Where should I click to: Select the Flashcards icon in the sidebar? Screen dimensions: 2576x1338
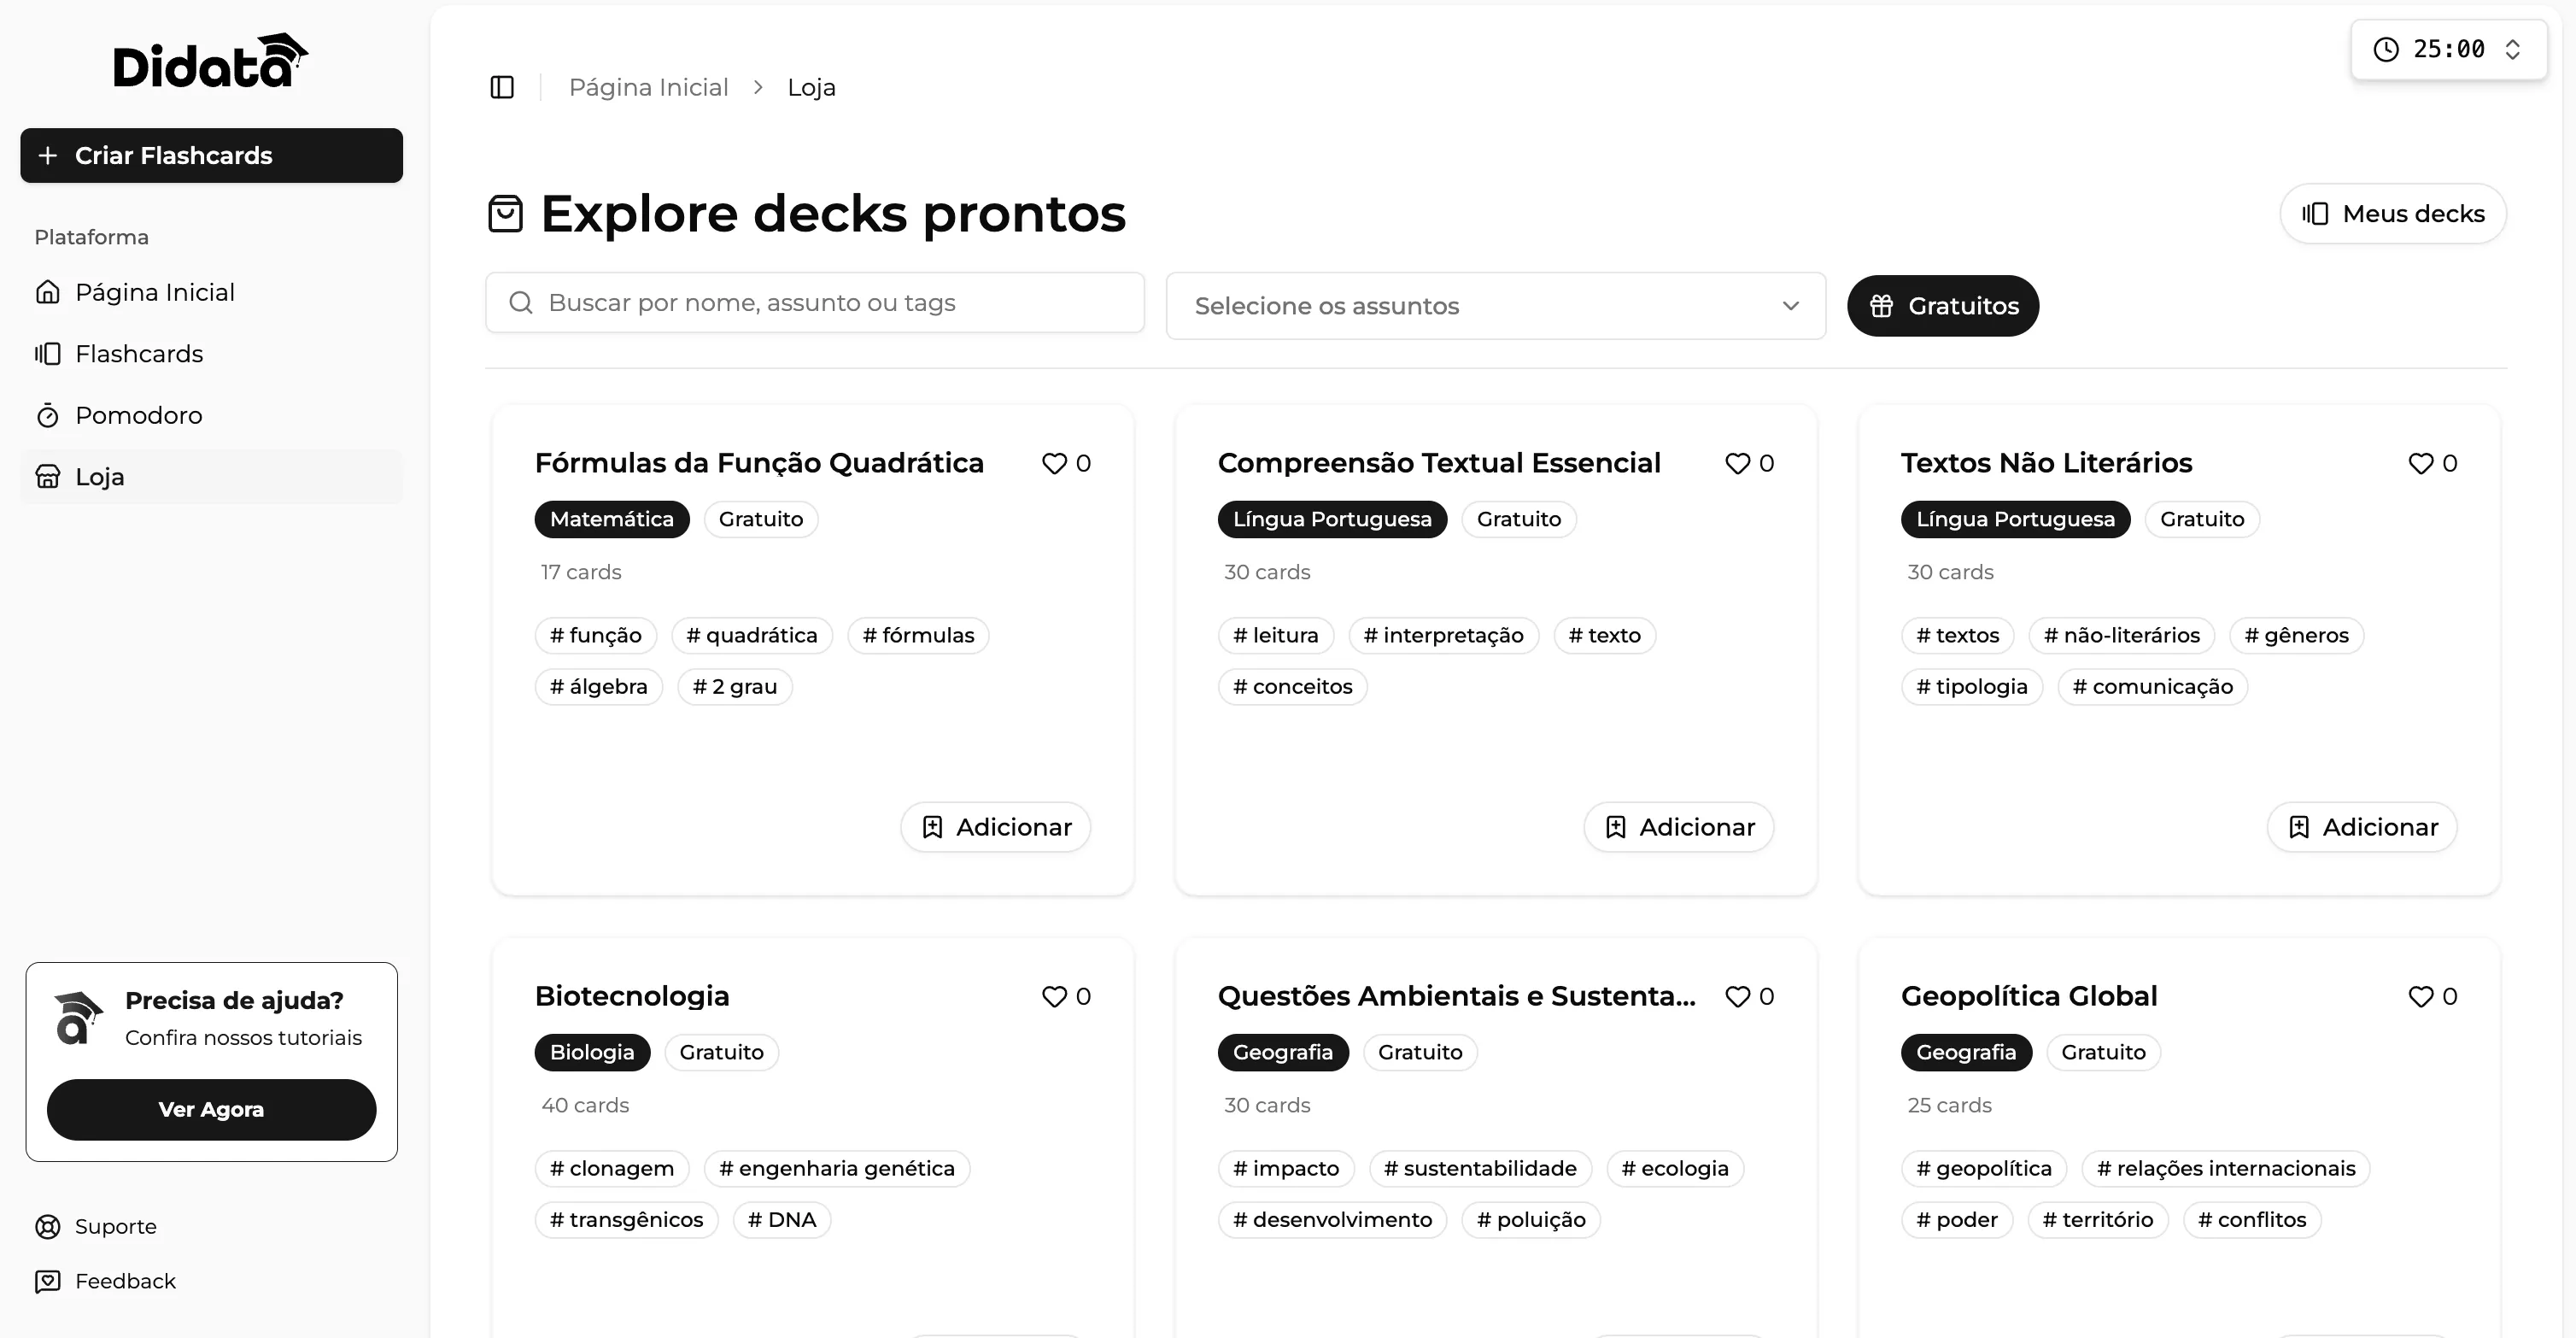pos(48,353)
